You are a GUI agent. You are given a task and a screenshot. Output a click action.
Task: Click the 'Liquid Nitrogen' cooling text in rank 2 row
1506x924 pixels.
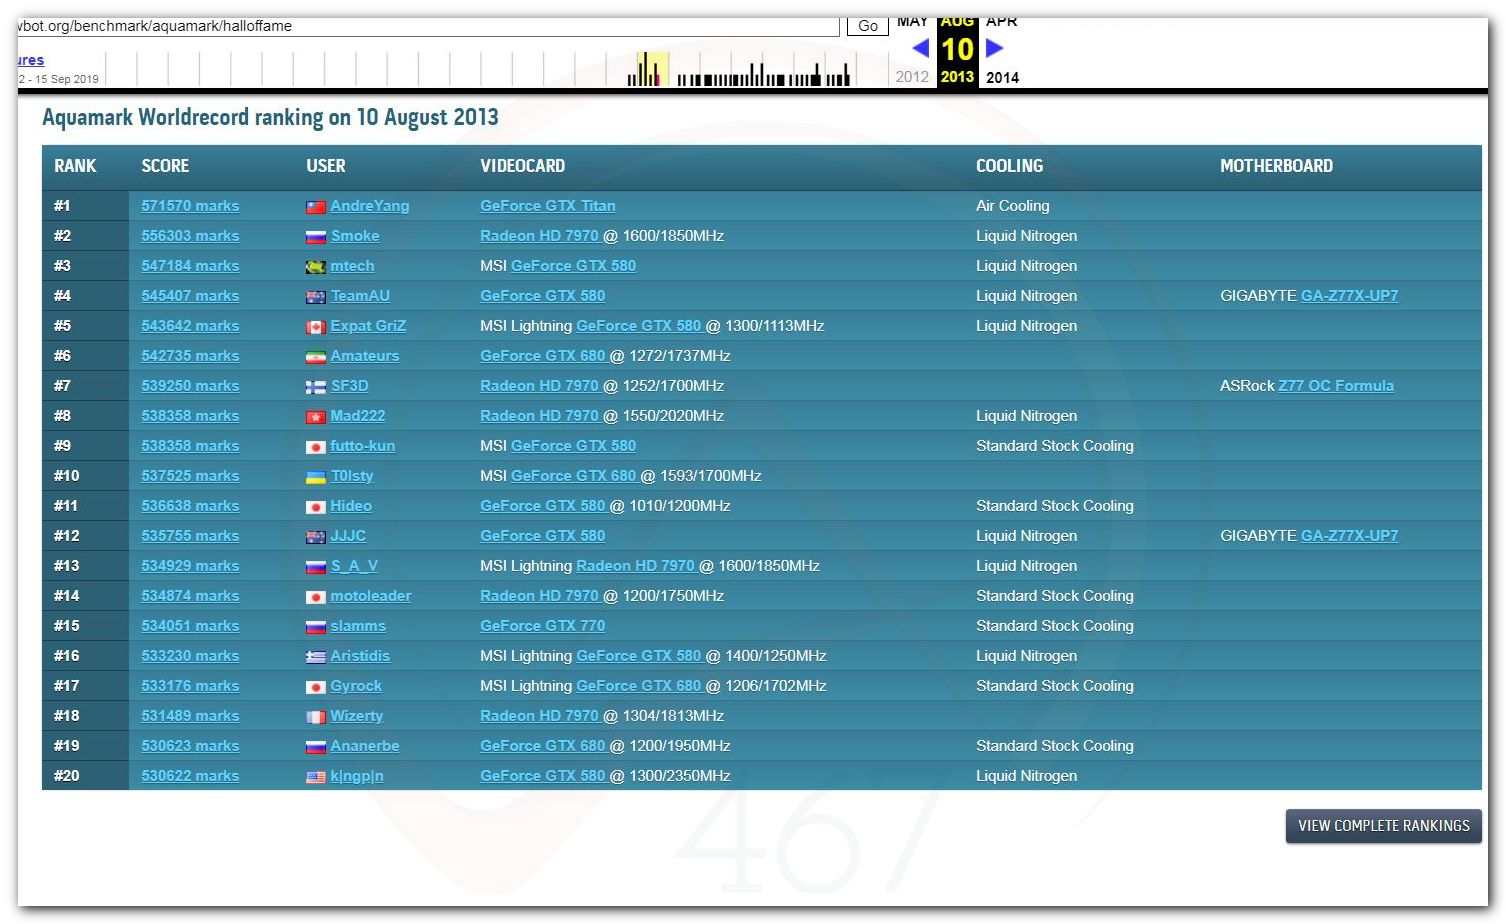pyautogui.click(x=1026, y=236)
